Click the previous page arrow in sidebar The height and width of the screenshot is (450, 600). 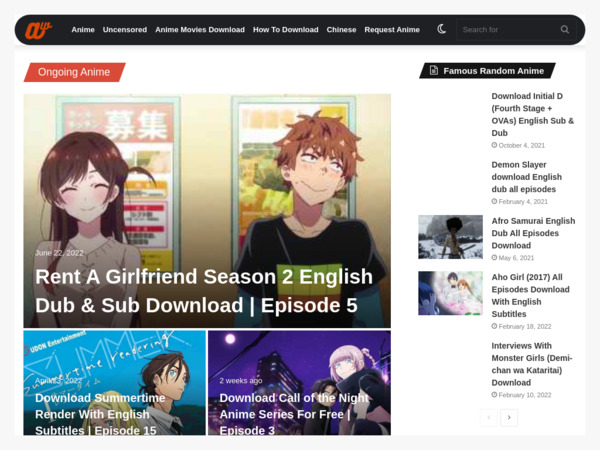489,417
